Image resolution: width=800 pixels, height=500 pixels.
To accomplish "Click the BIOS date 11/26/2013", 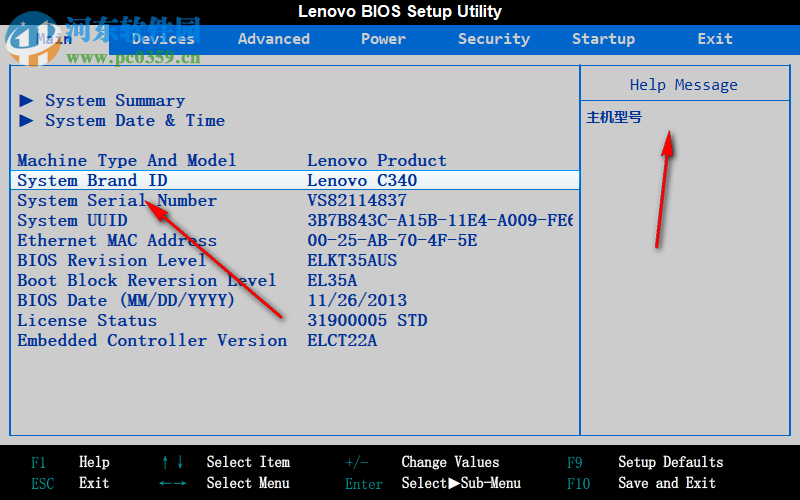I will pyautogui.click(x=357, y=301).
